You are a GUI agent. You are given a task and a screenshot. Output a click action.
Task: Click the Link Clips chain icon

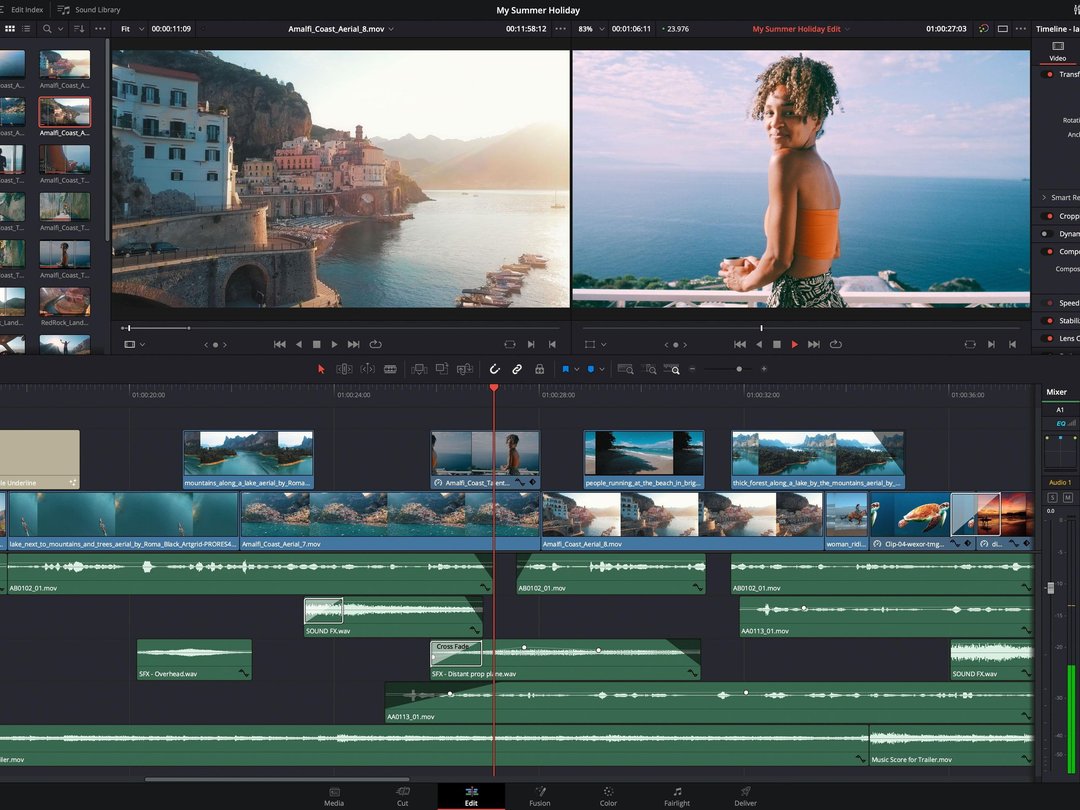coord(516,369)
